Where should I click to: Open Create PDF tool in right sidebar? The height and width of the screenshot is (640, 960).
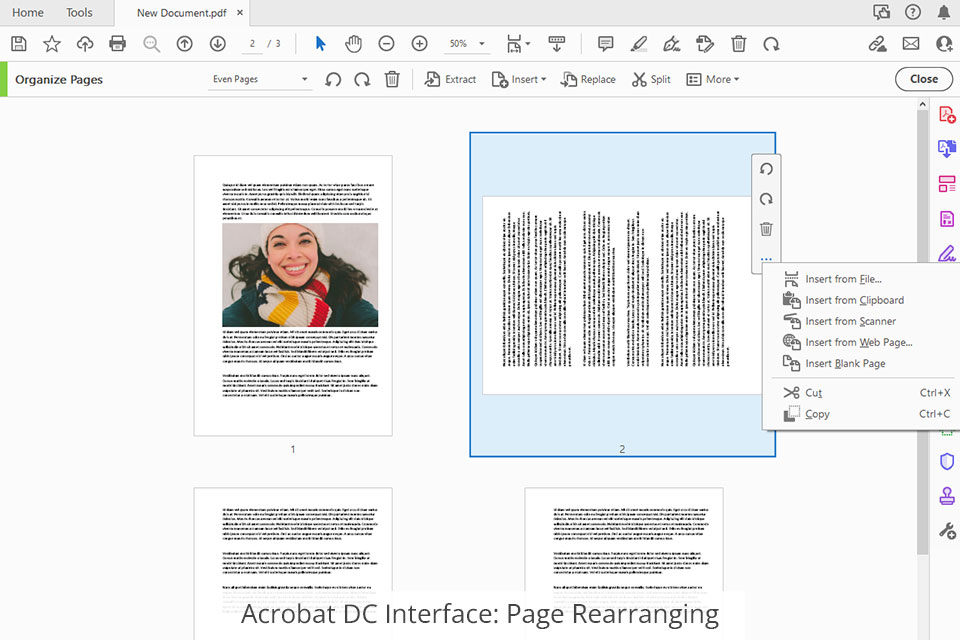tap(947, 115)
